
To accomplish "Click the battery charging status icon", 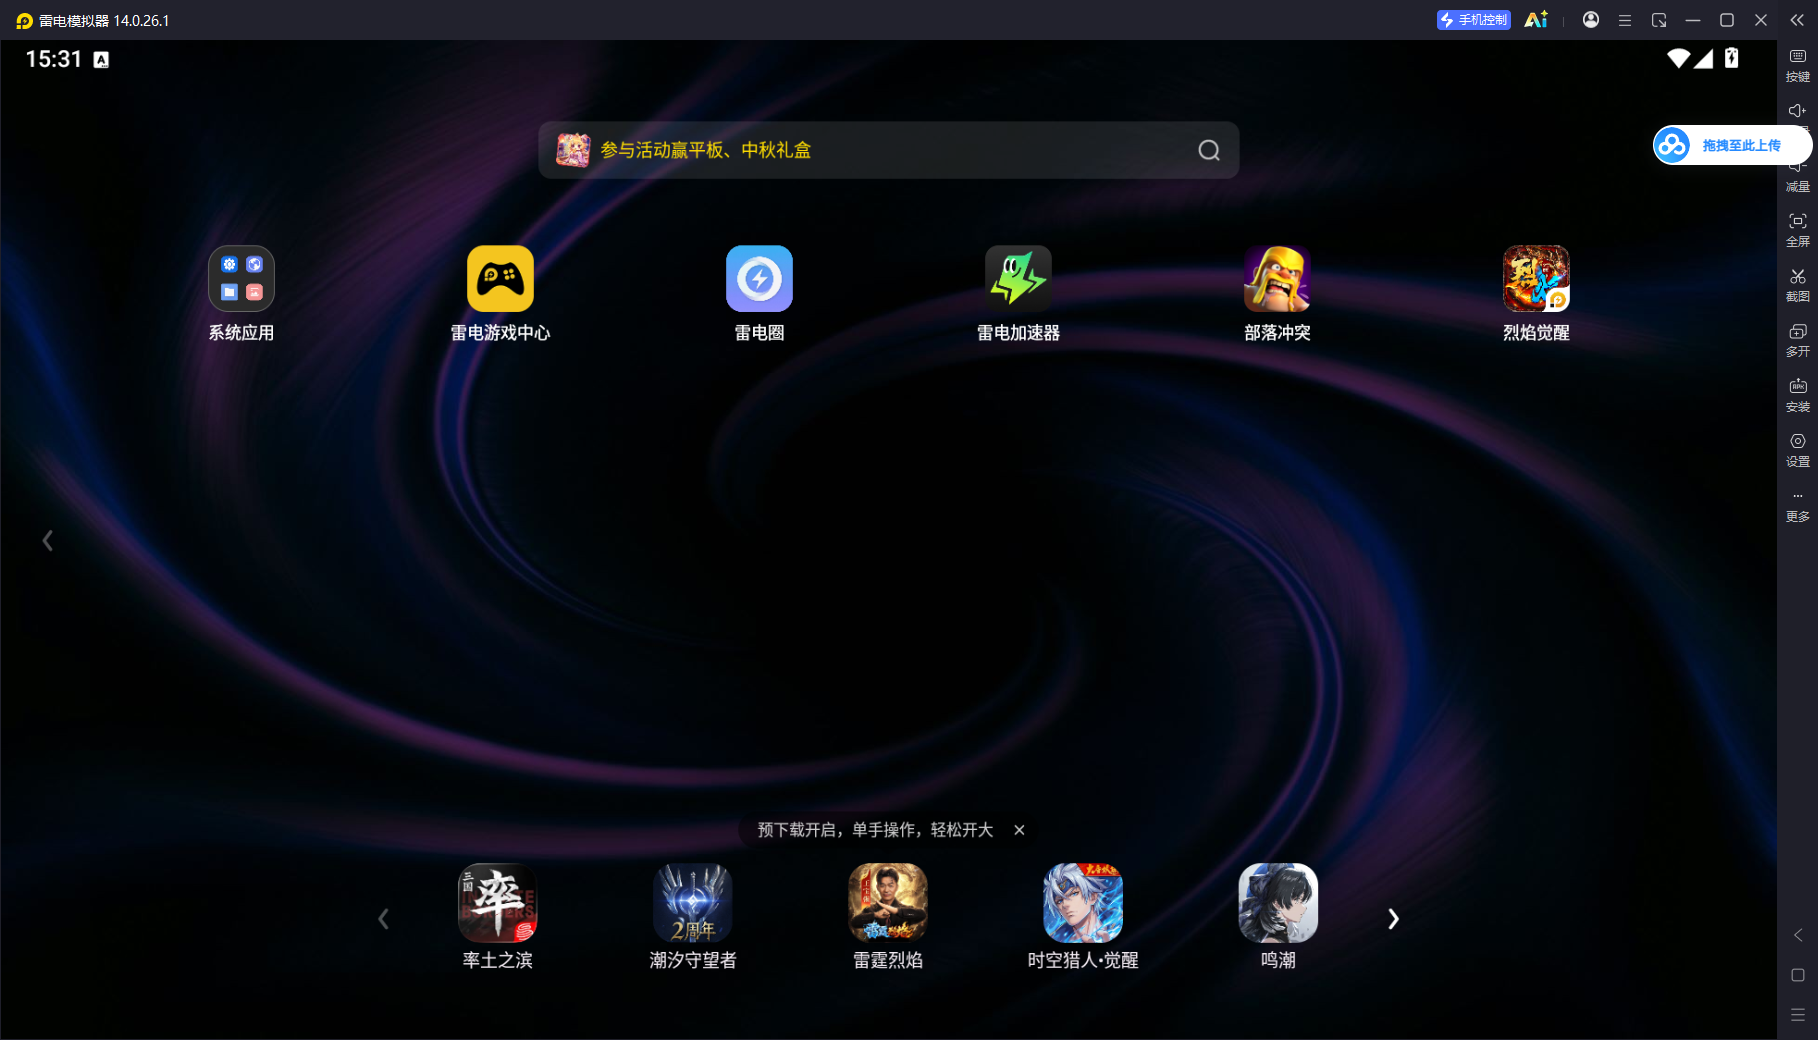I will [1732, 58].
